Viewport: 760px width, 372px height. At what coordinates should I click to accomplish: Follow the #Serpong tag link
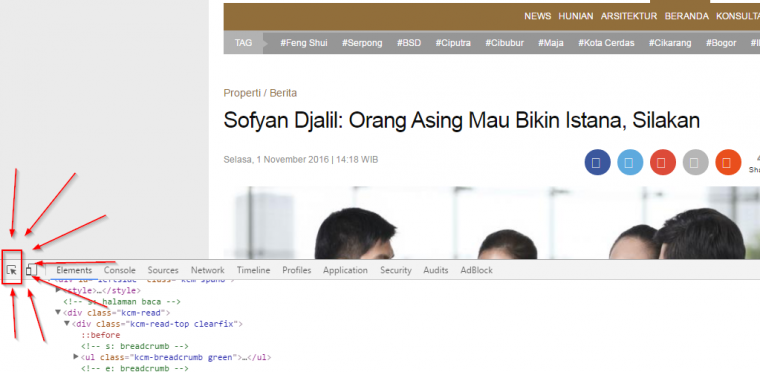(x=362, y=43)
